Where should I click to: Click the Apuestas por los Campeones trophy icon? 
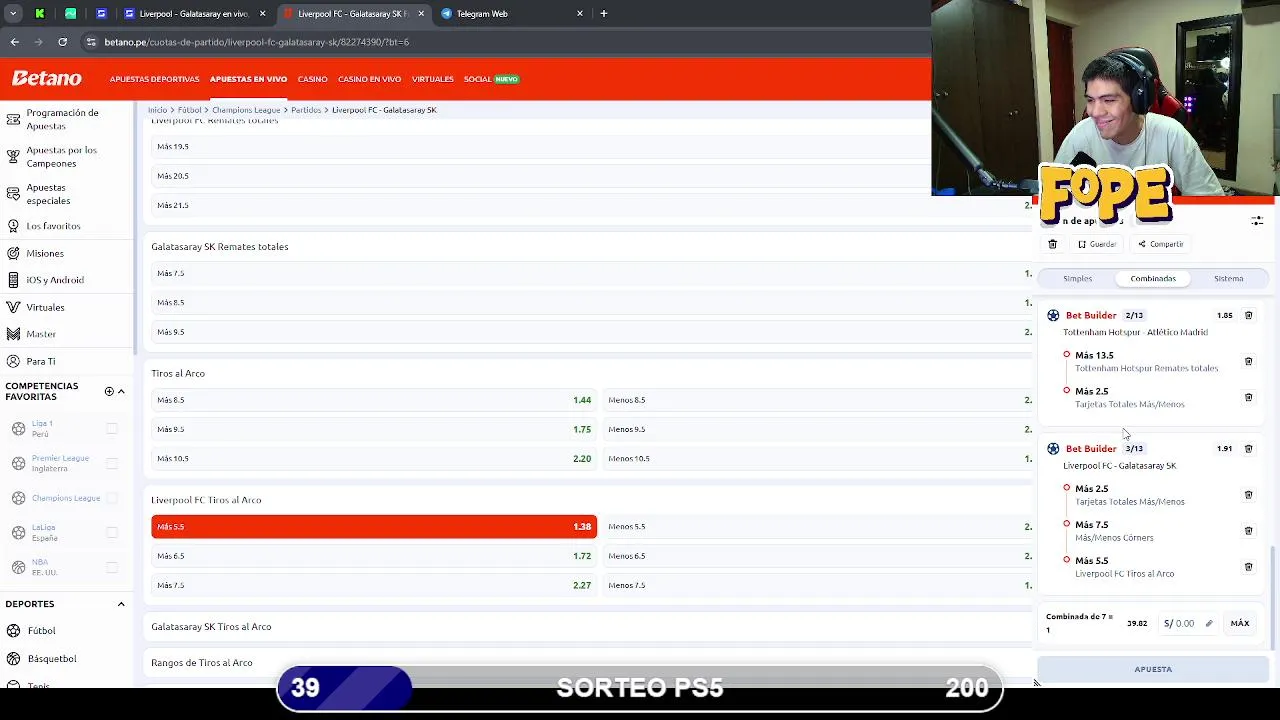[x=13, y=156]
